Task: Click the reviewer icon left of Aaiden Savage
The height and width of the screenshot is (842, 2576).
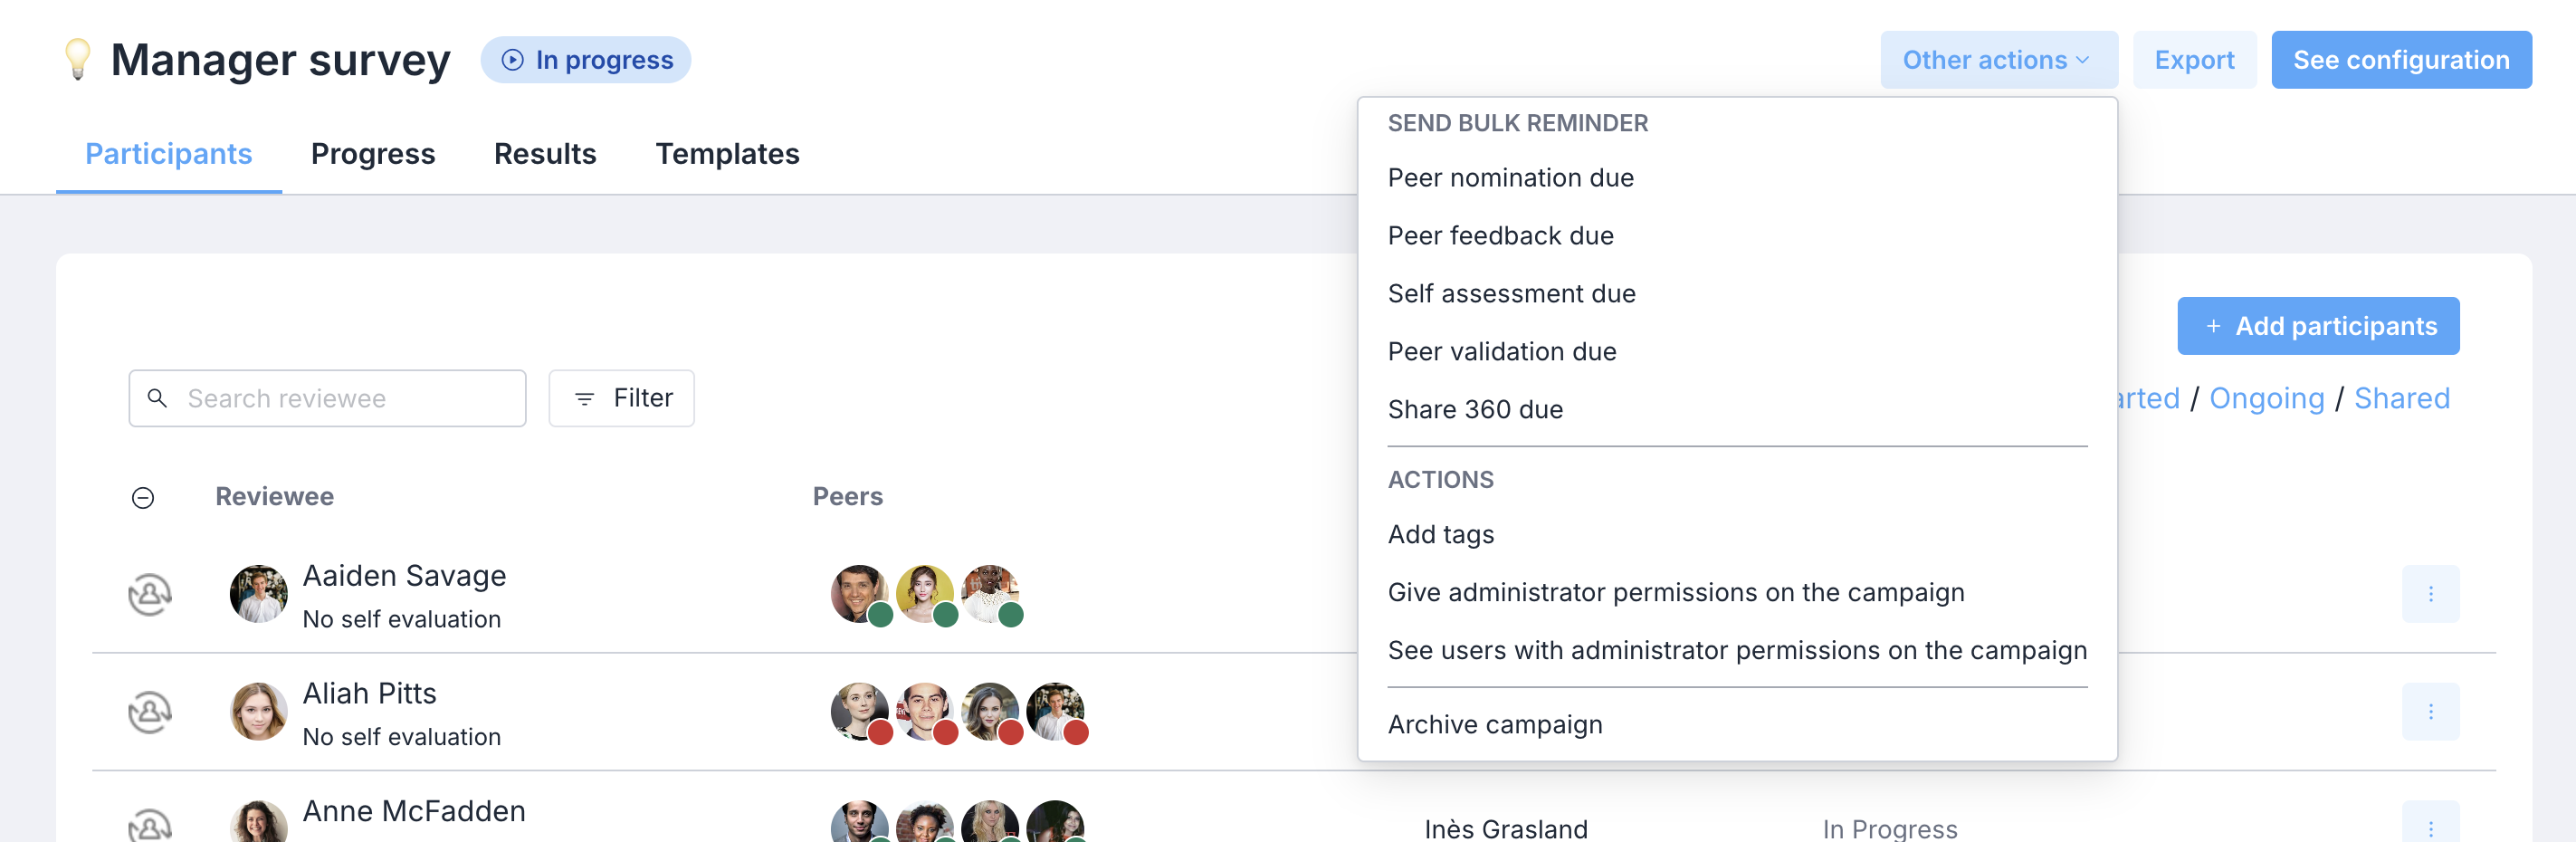Action: click(x=150, y=595)
